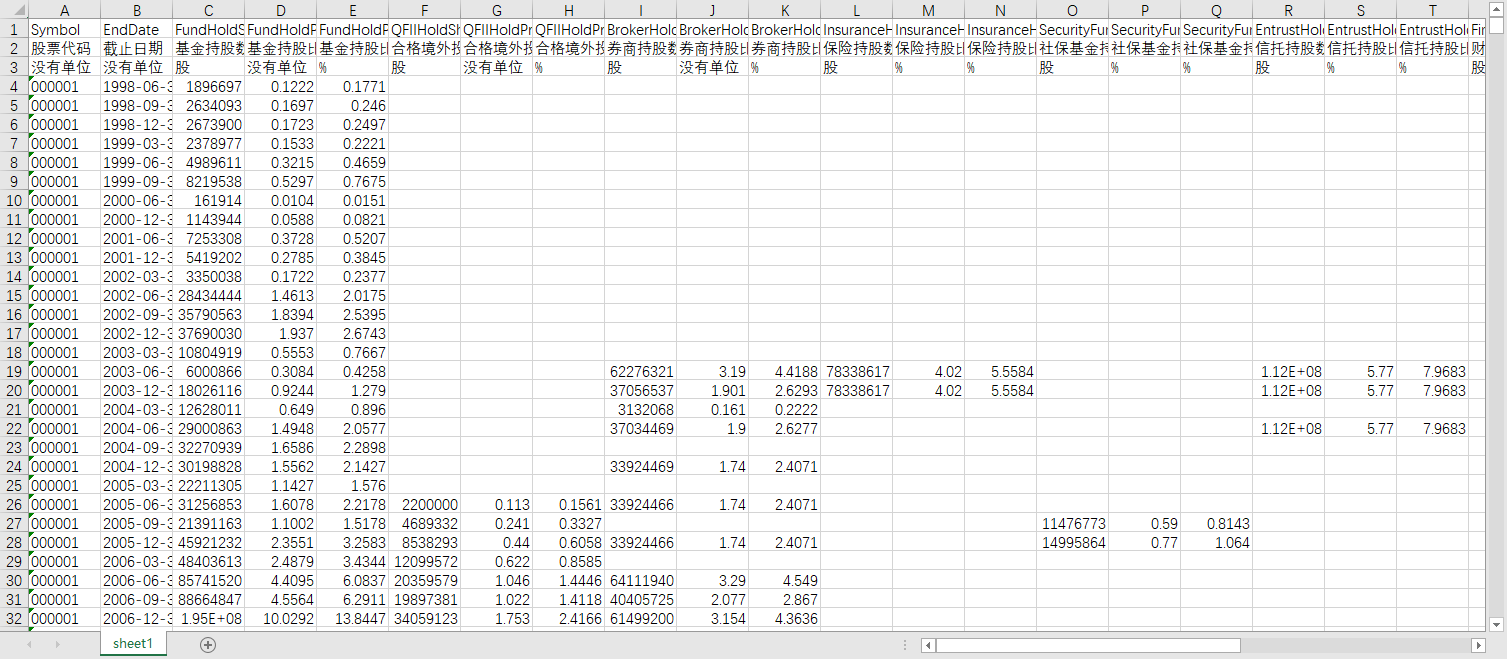This screenshot has height=659, width=1507.
Task: Select cell containing 3132068
Action: (x=641, y=409)
